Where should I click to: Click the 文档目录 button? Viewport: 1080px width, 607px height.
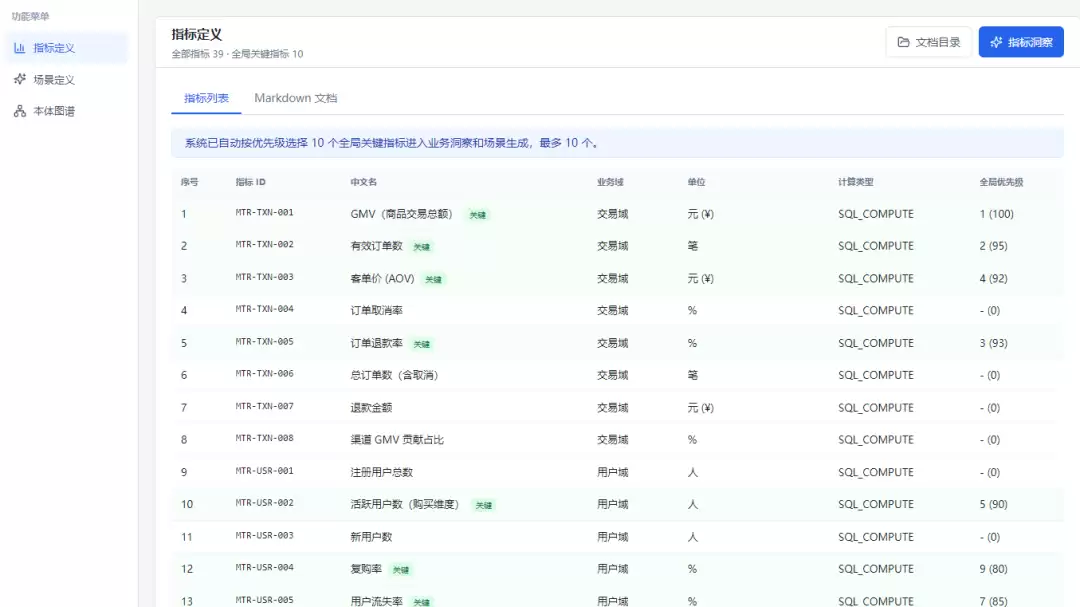coord(928,42)
